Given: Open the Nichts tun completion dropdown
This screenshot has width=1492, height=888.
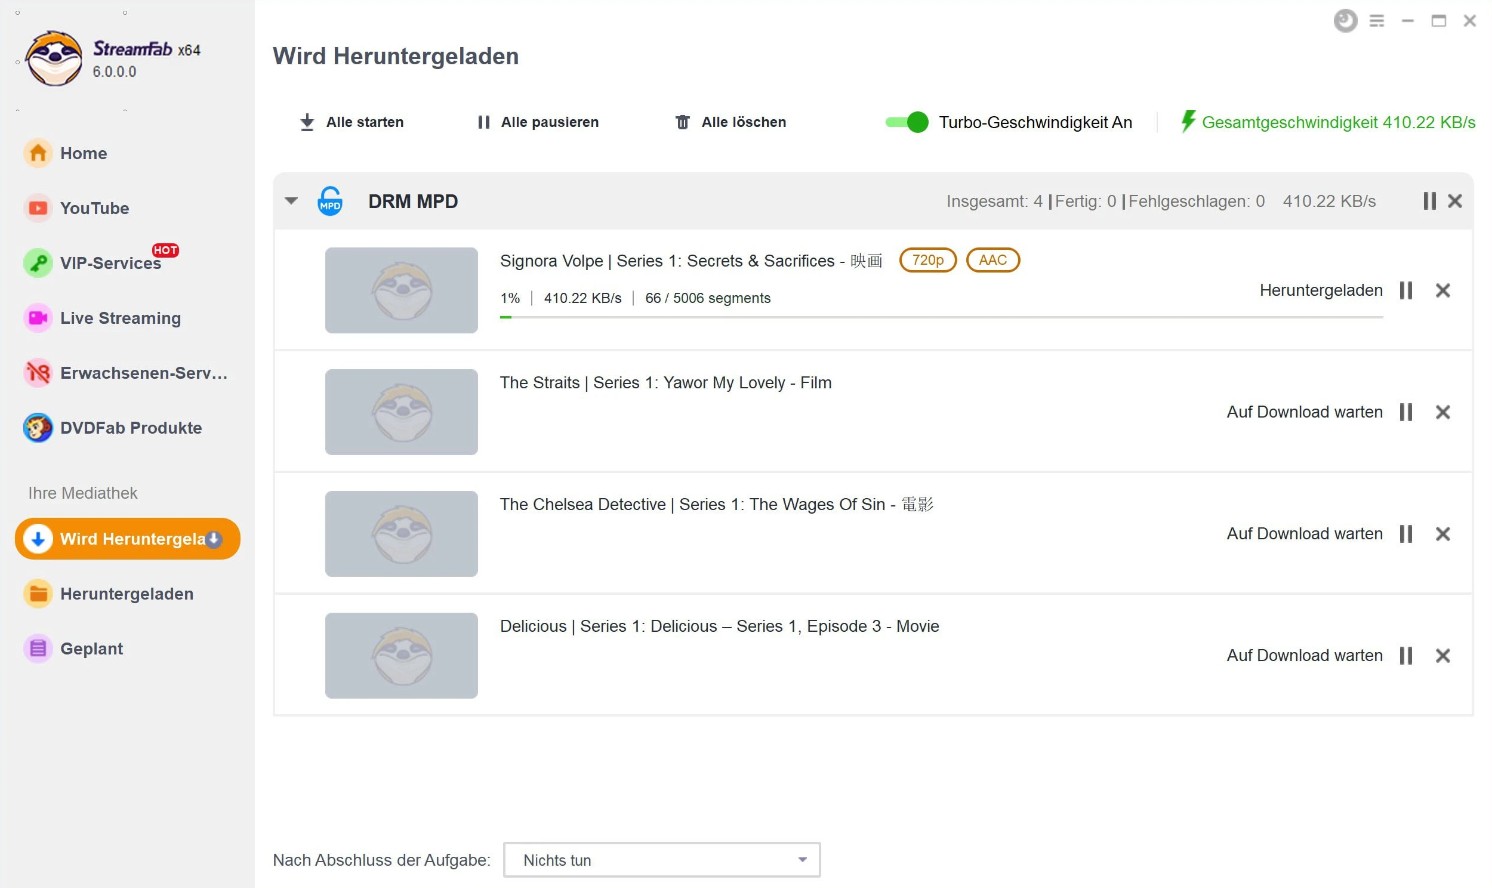Looking at the screenshot, I should [x=662, y=860].
